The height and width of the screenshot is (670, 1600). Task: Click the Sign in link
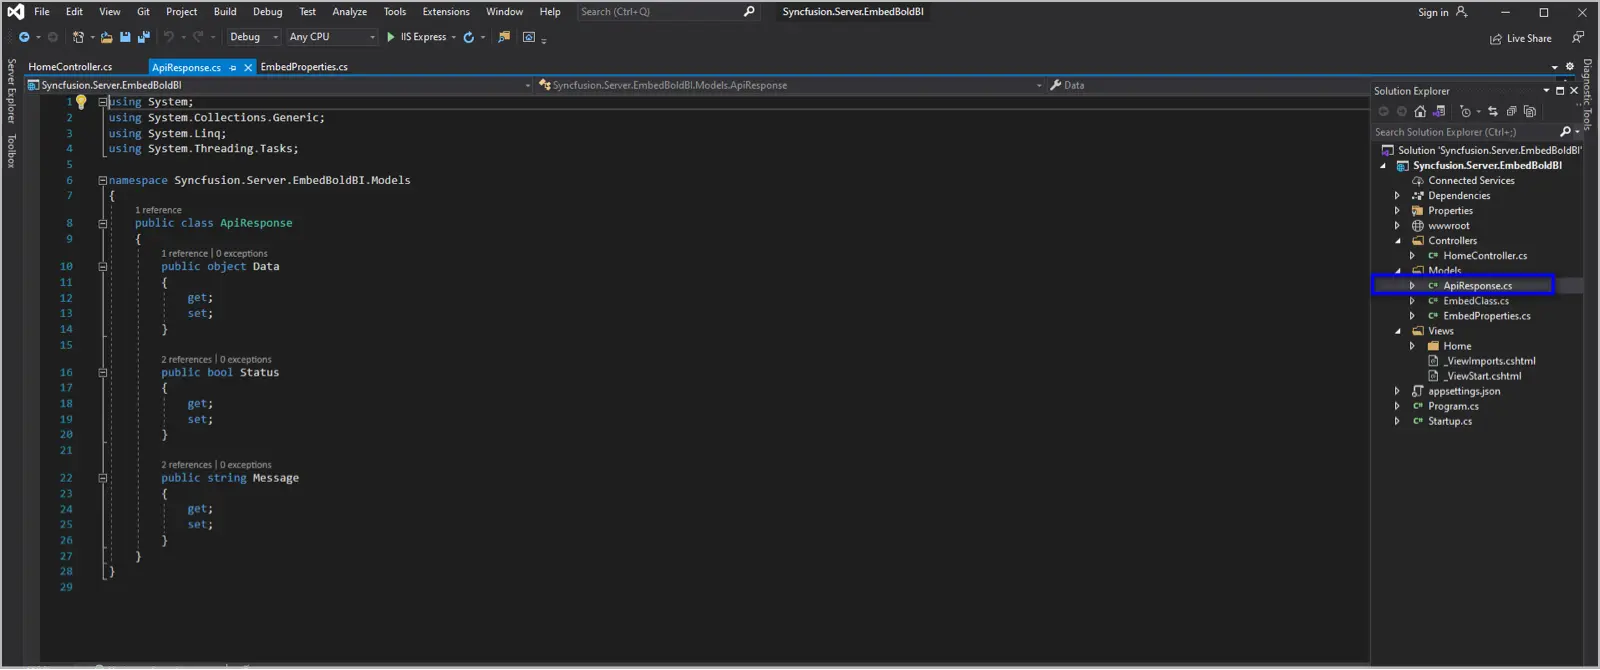[x=1433, y=12]
